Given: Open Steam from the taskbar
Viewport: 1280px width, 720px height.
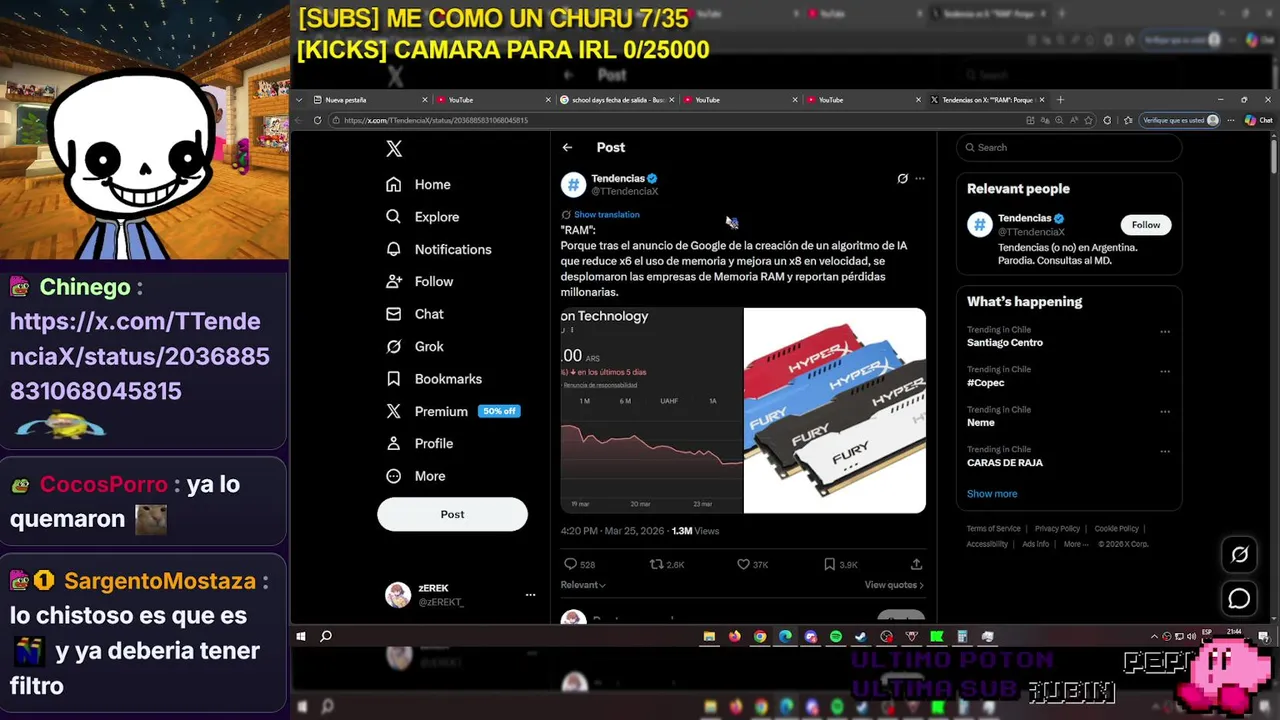Looking at the screenshot, I should (861, 636).
